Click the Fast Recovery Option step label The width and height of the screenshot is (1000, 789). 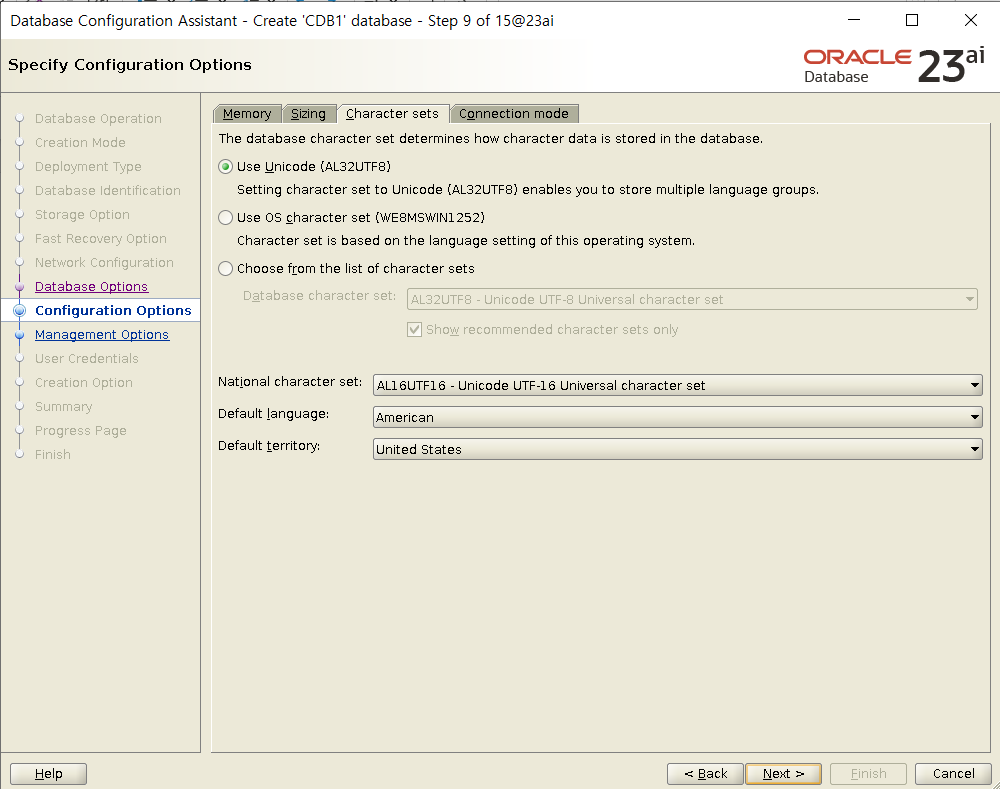[101, 239]
